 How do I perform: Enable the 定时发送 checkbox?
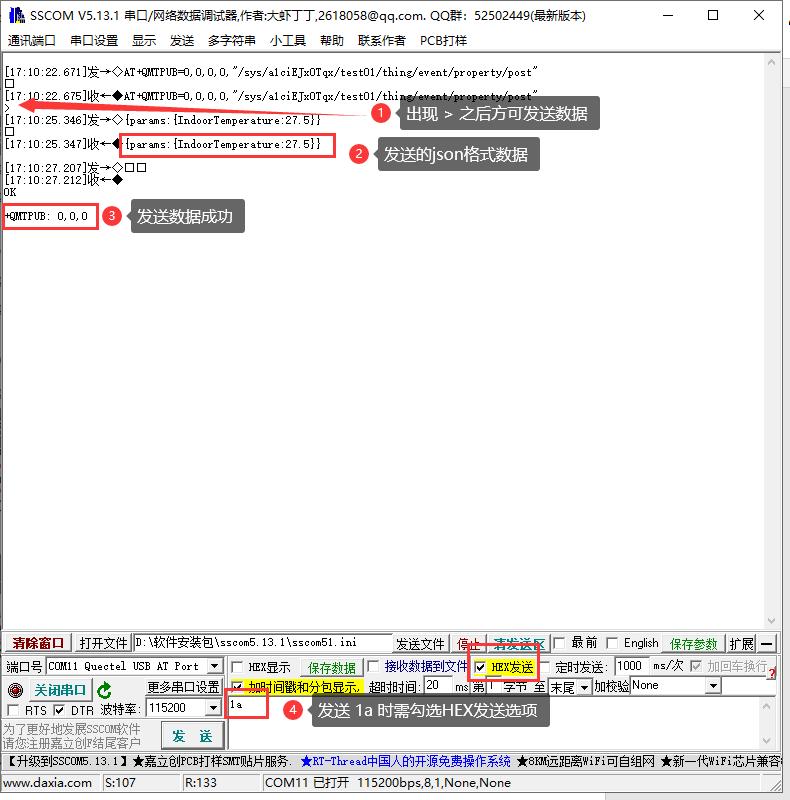click(x=545, y=667)
